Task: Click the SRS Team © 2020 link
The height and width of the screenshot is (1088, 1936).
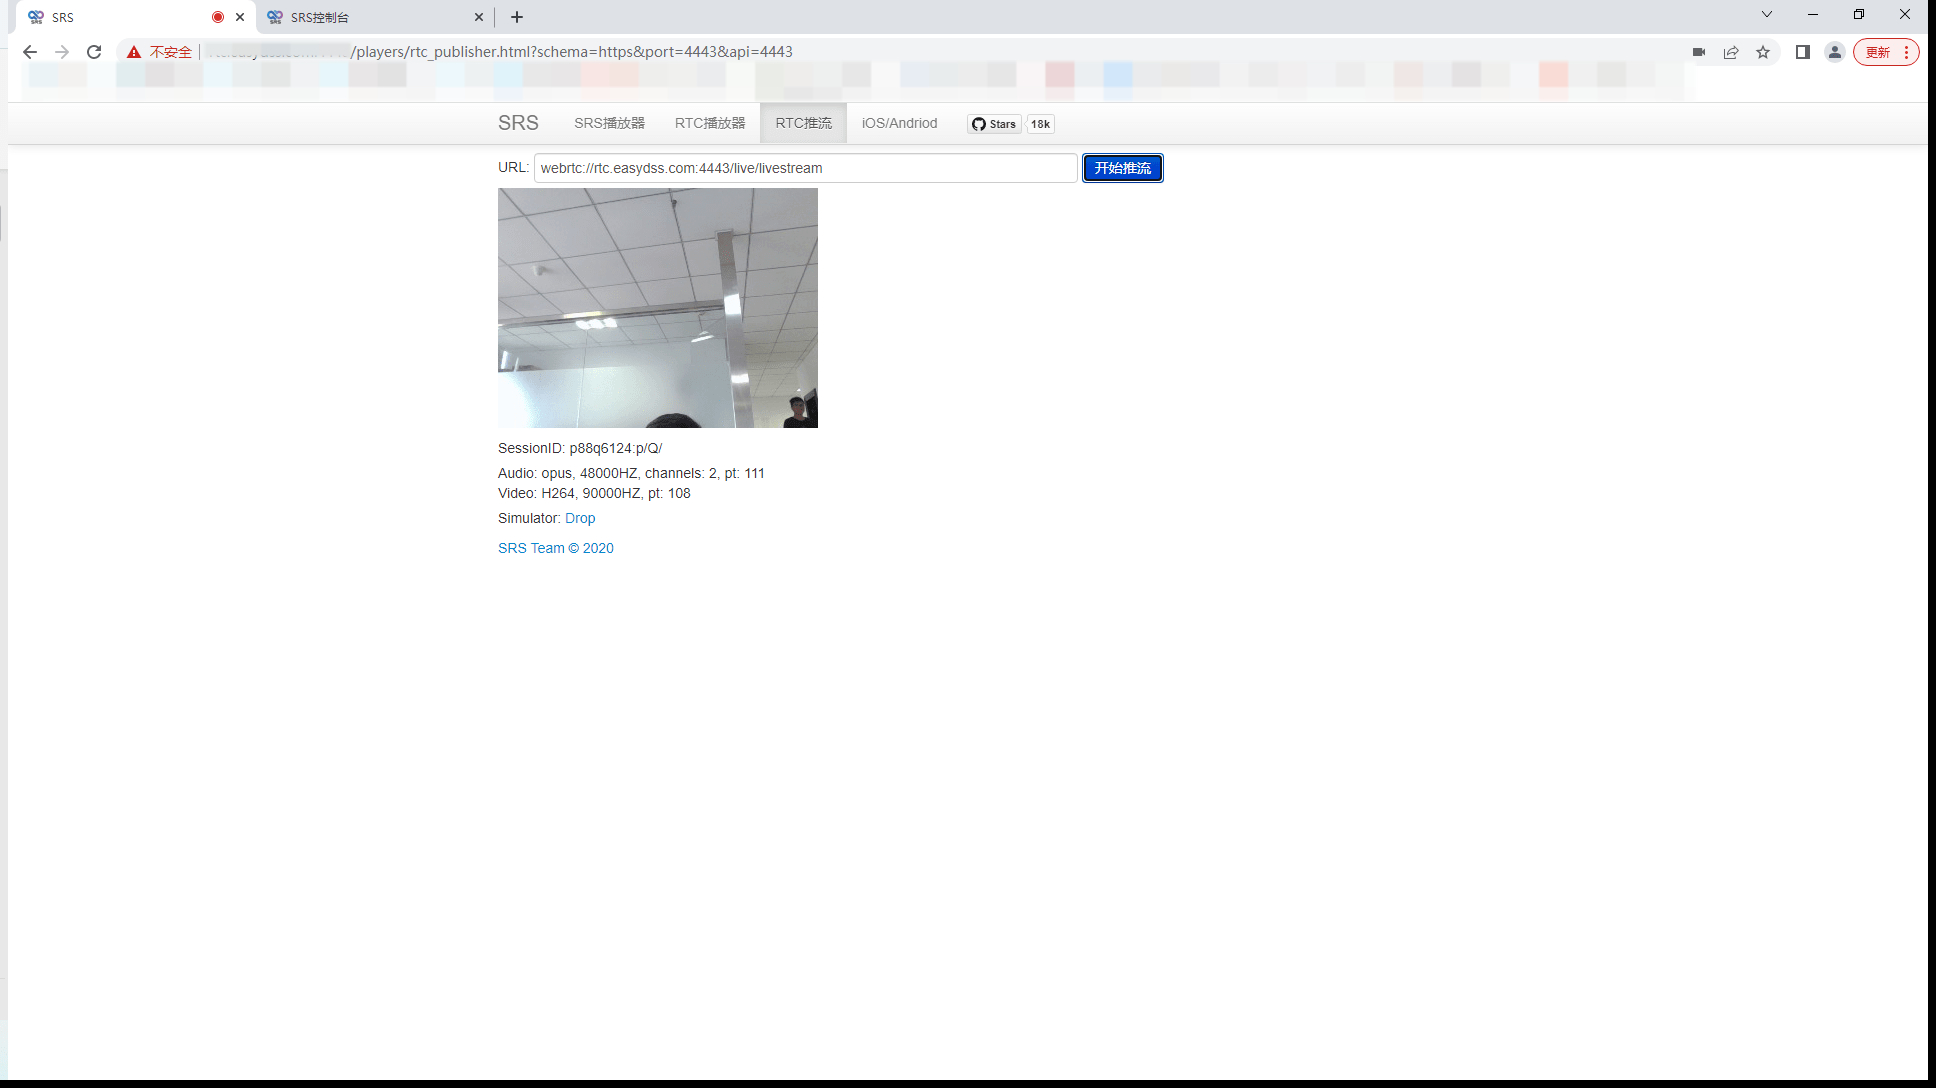Action: click(x=555, y=548)
